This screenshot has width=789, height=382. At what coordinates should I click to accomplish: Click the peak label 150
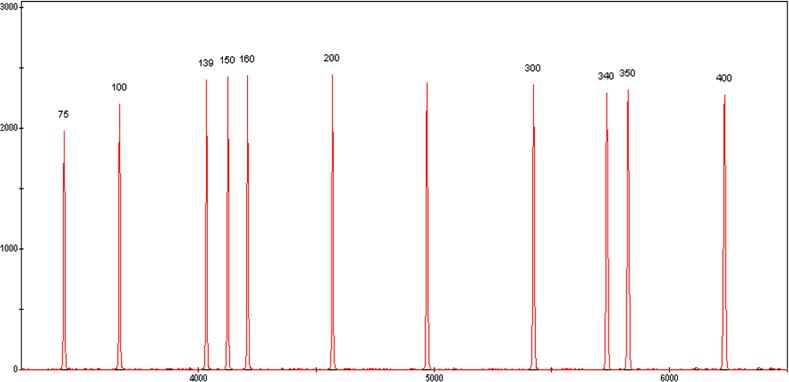[227, 60]
